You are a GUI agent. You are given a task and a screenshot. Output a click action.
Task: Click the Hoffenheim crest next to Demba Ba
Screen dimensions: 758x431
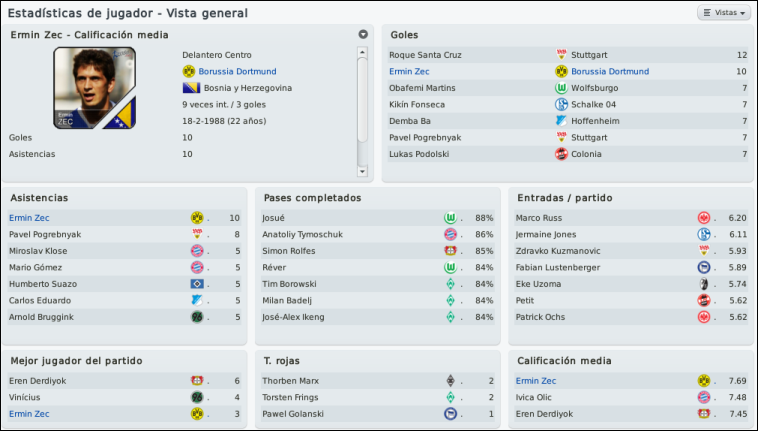coord(561,121)
